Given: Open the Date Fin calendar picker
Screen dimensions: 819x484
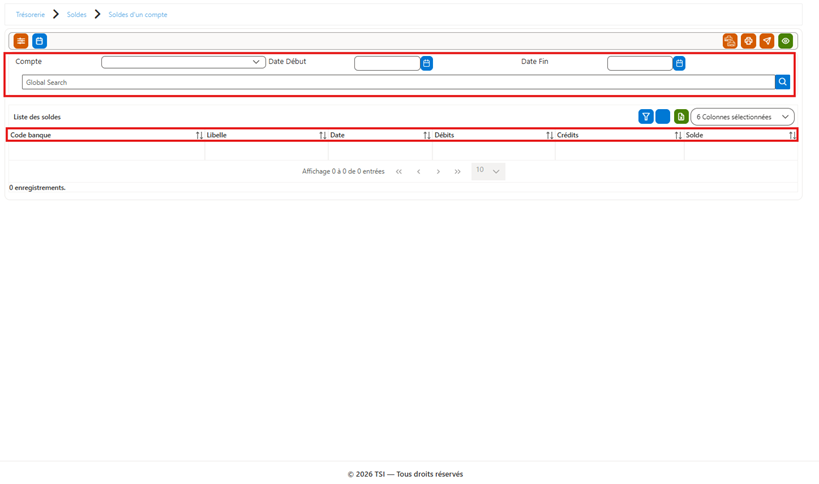Looking at the screenshot, I should coord(679,63).
